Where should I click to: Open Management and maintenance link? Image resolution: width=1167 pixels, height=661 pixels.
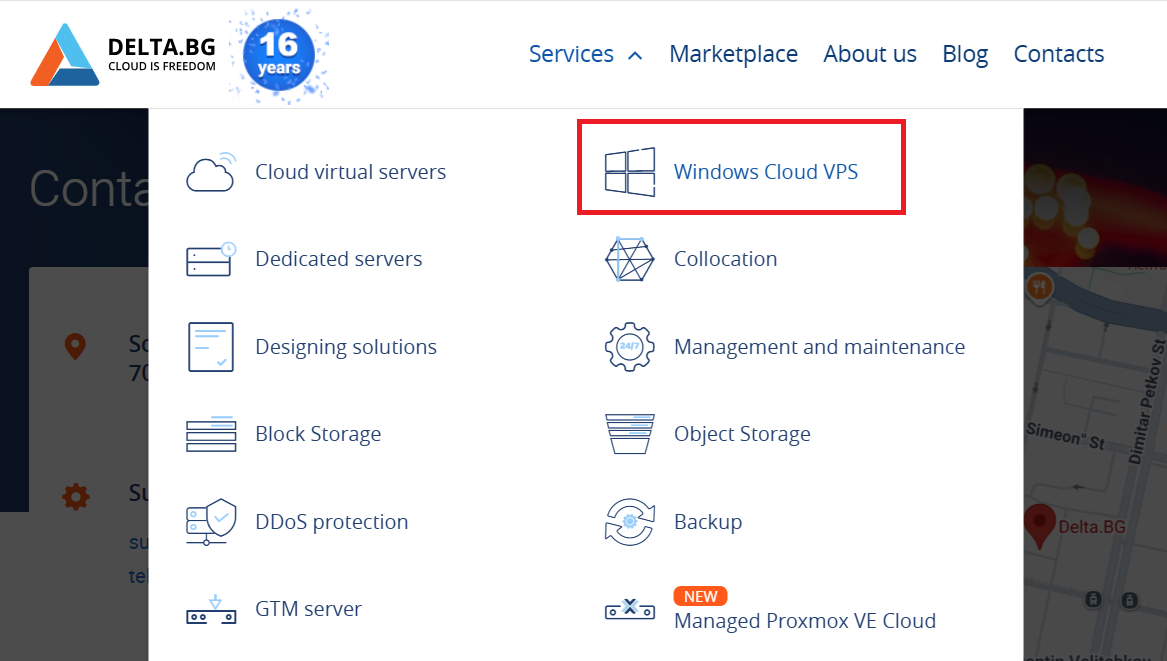[819, 347]
